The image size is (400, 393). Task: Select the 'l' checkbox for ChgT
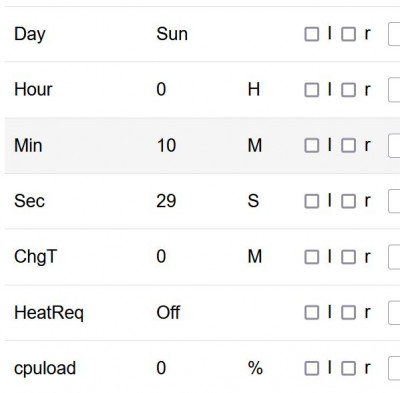312,257
